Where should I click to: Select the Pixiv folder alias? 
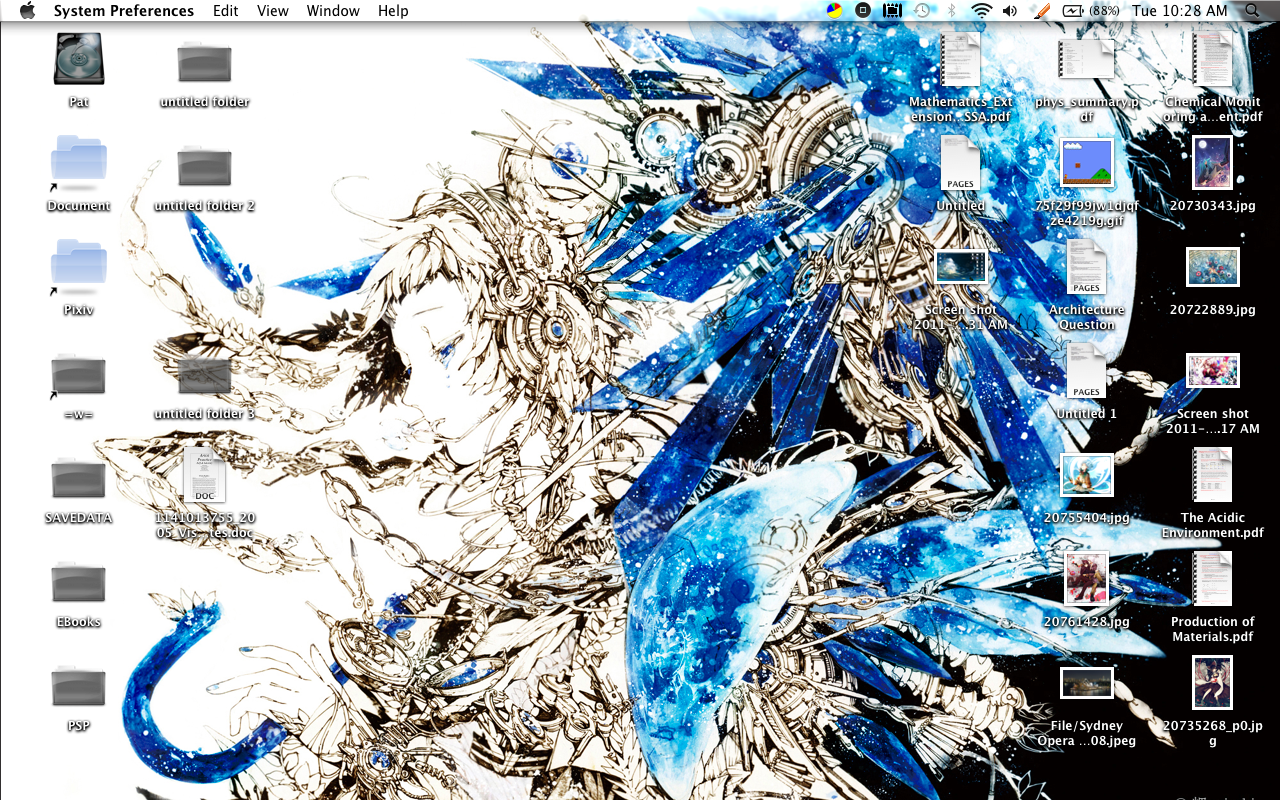(79, 266)
